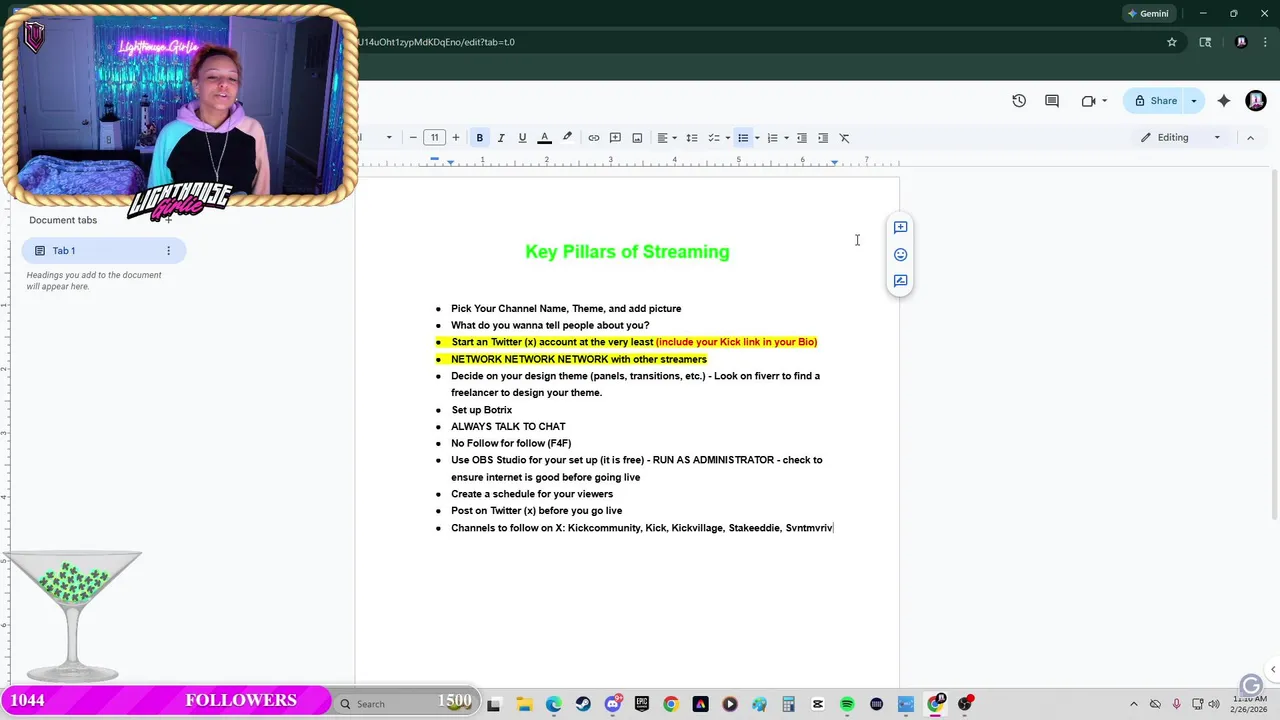Open version history clock icon
Viewport: 1280px width, 720px height.
(x=1019, y=101)
